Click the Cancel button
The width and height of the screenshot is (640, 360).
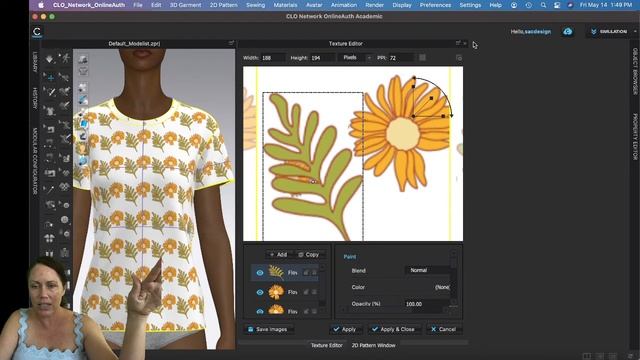444,329
